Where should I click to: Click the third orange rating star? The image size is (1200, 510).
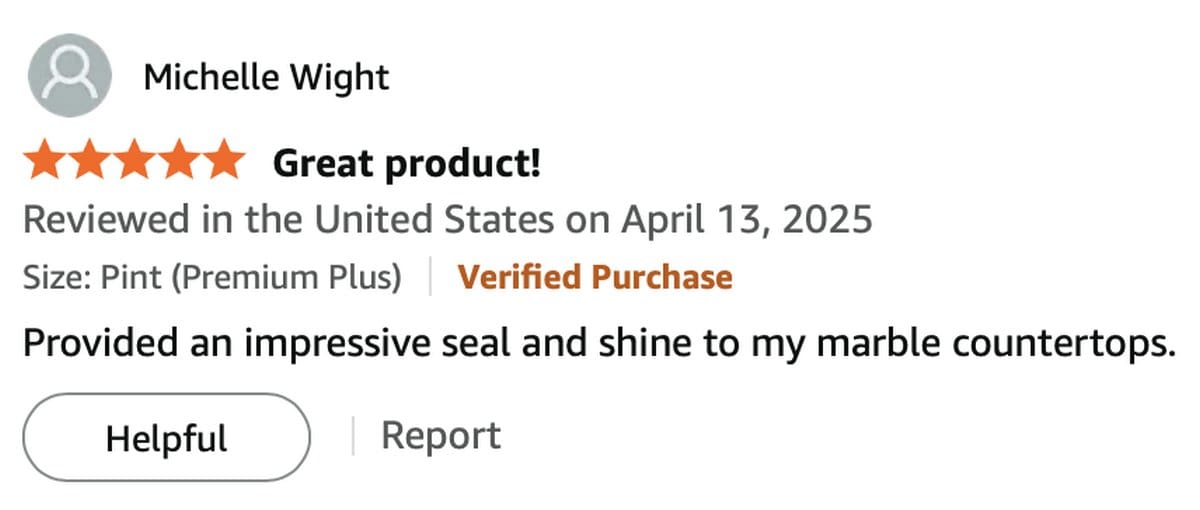point(135,161)
